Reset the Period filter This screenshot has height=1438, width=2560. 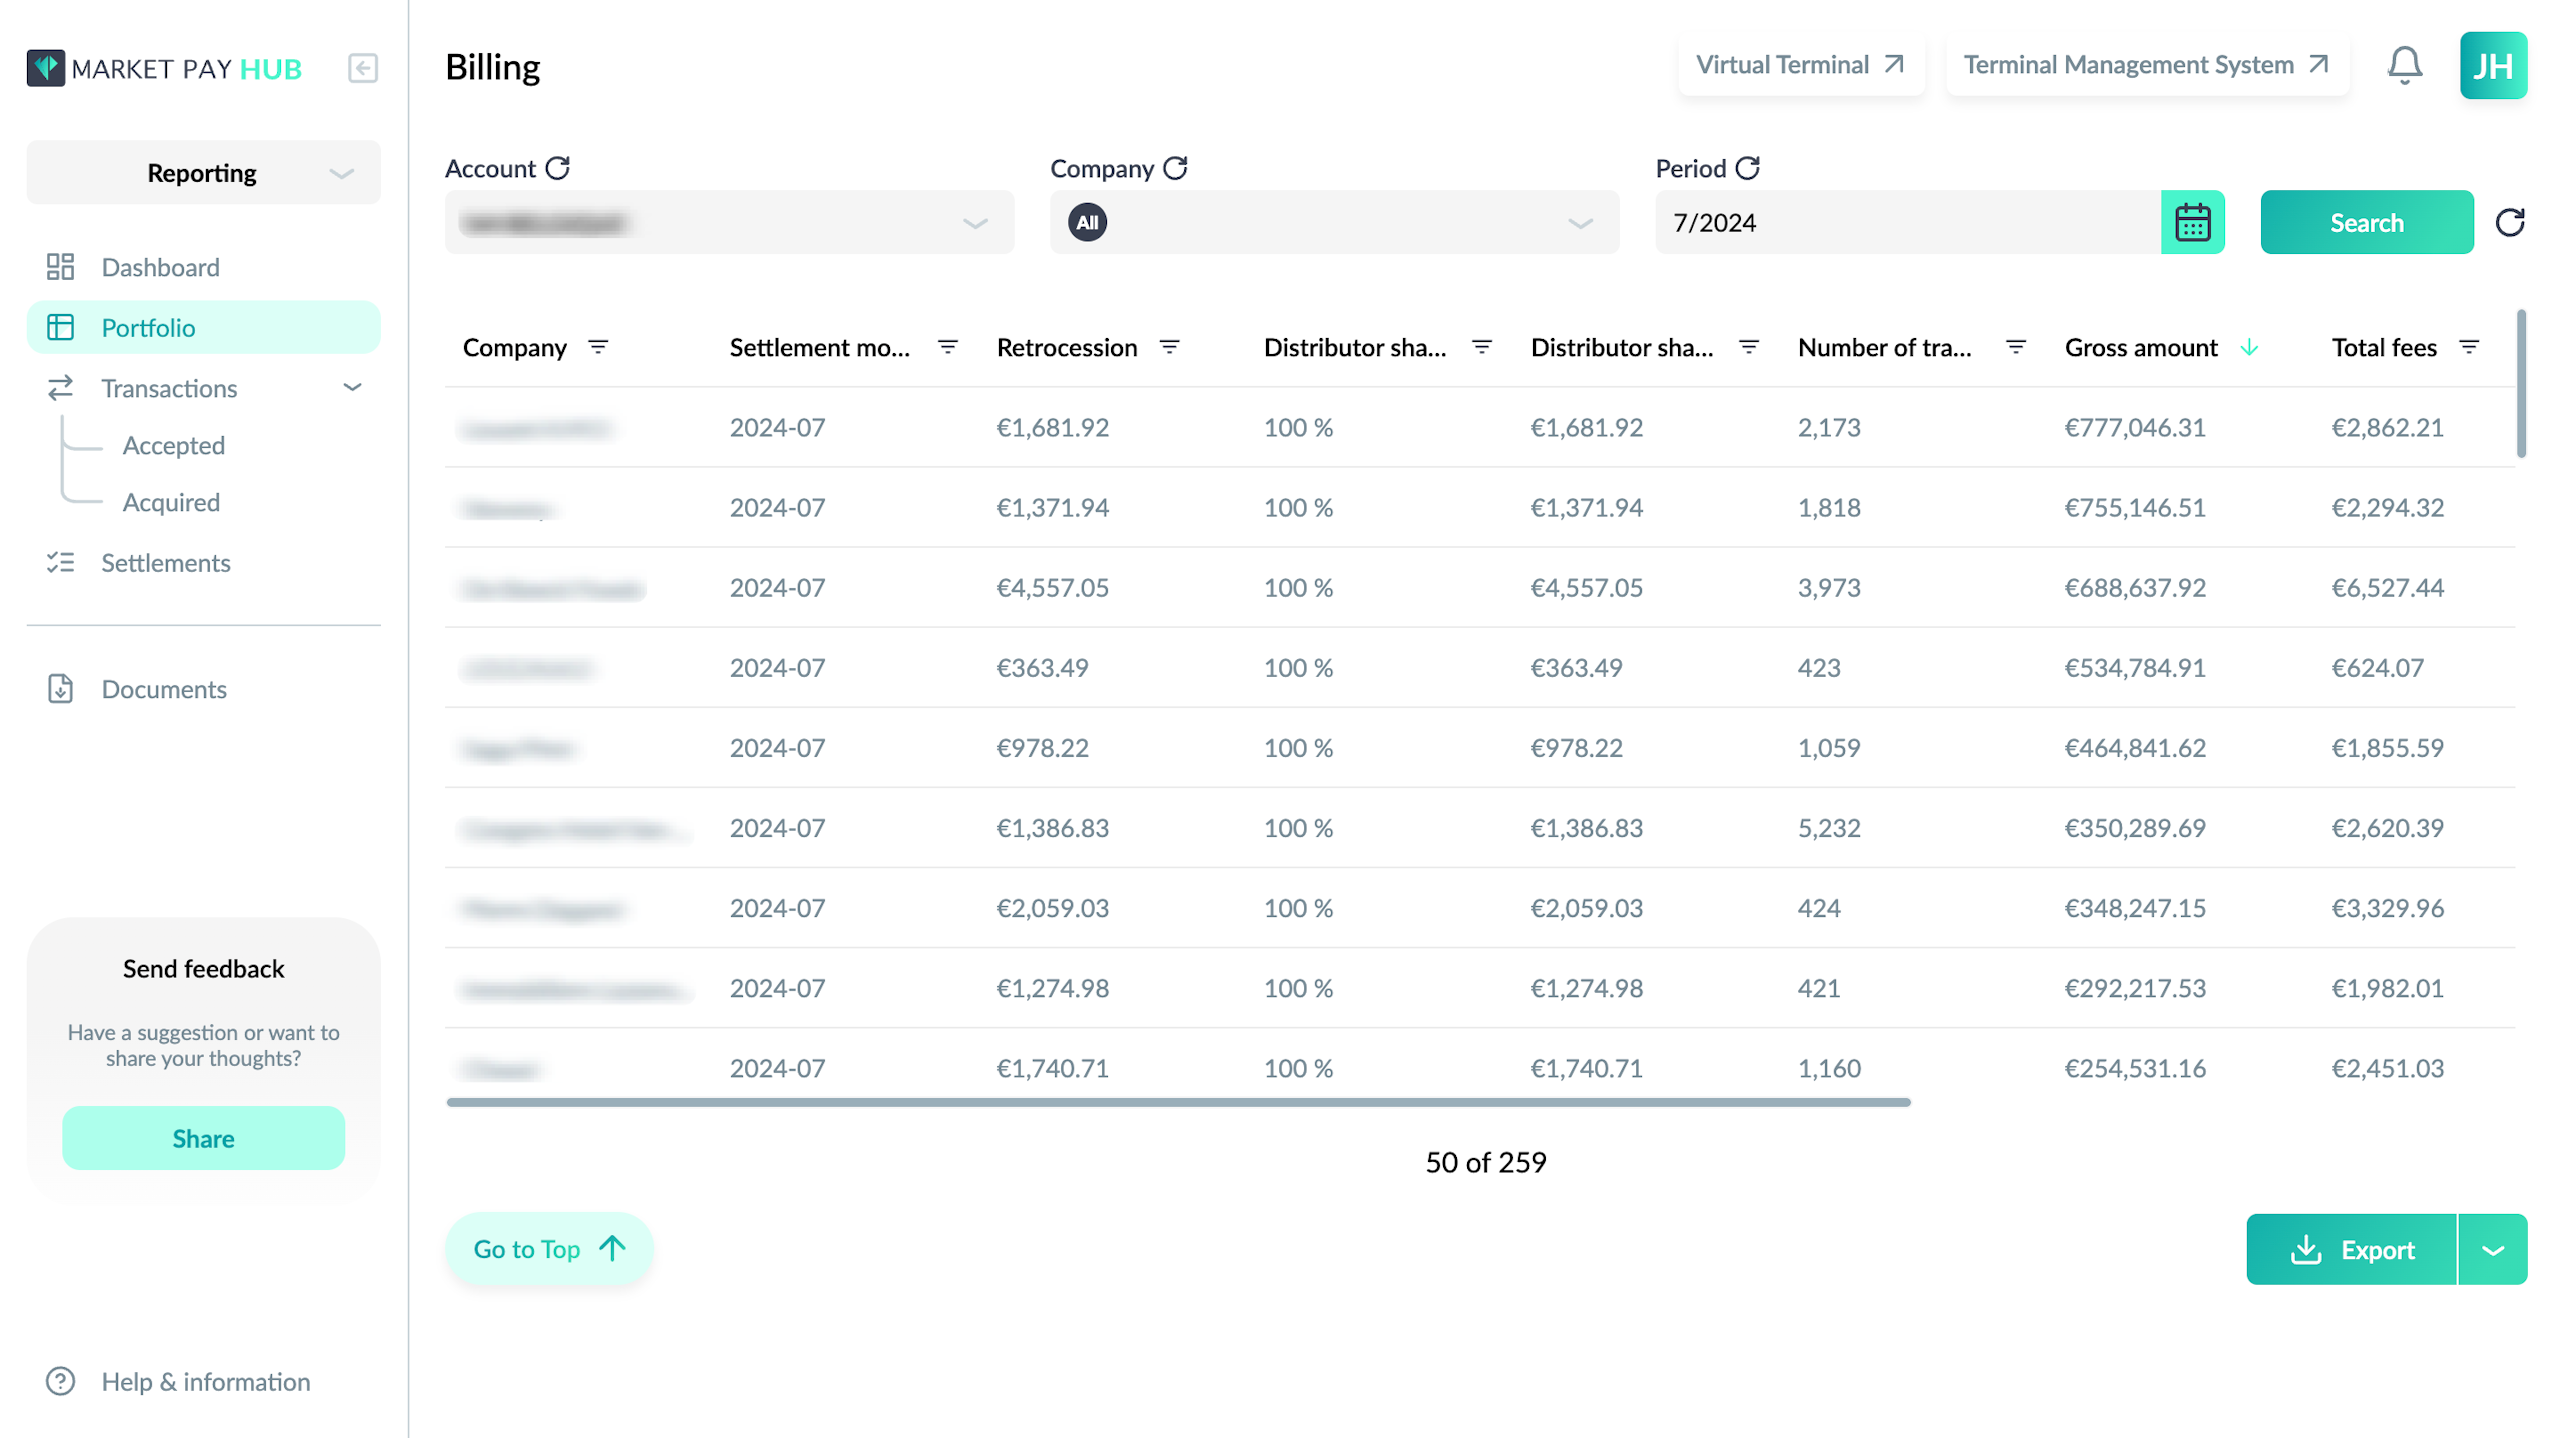(1748, 168)
